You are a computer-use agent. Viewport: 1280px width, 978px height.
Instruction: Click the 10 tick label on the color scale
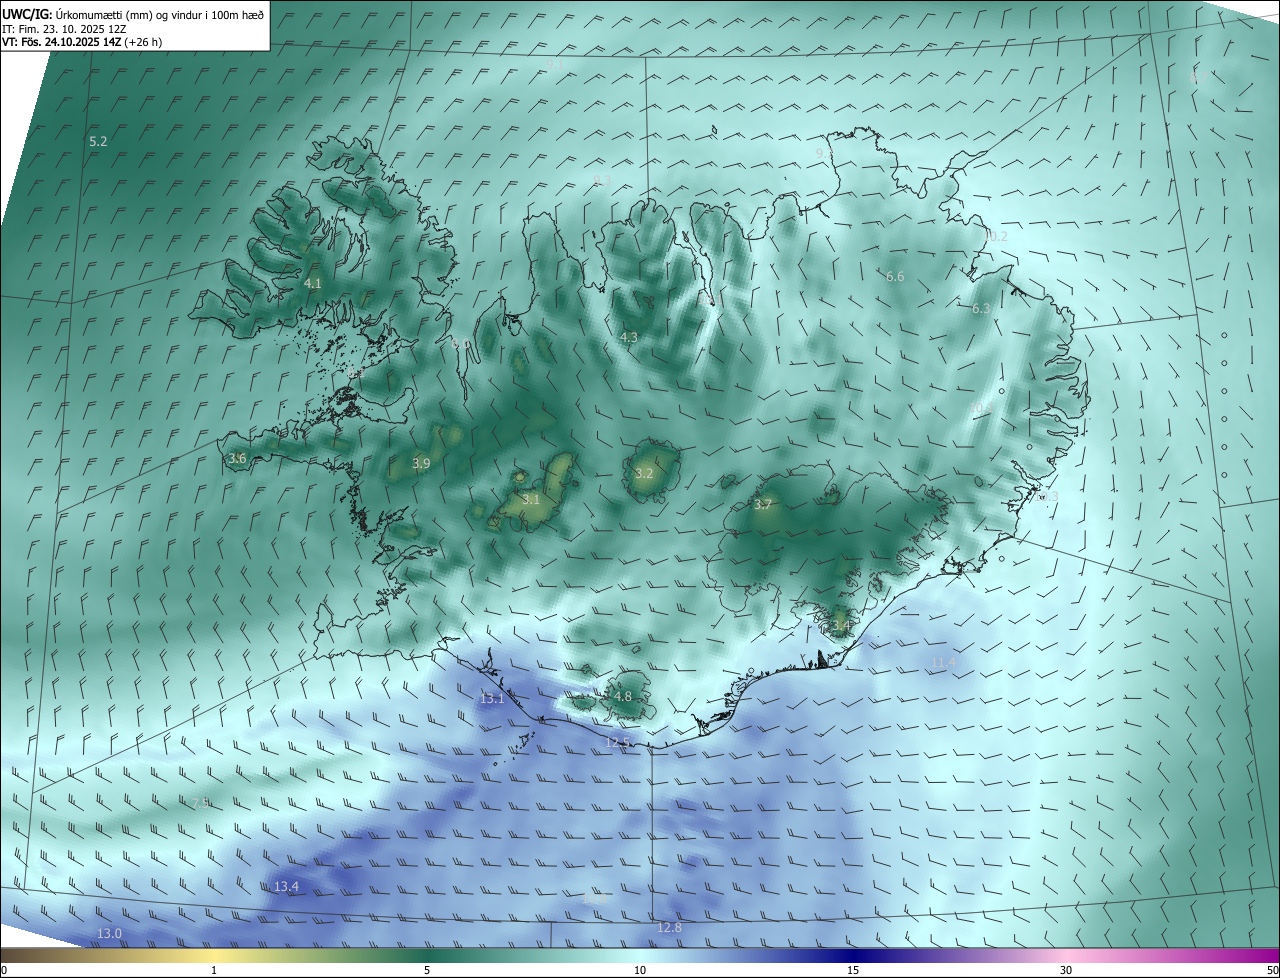(x=640, y=970)
